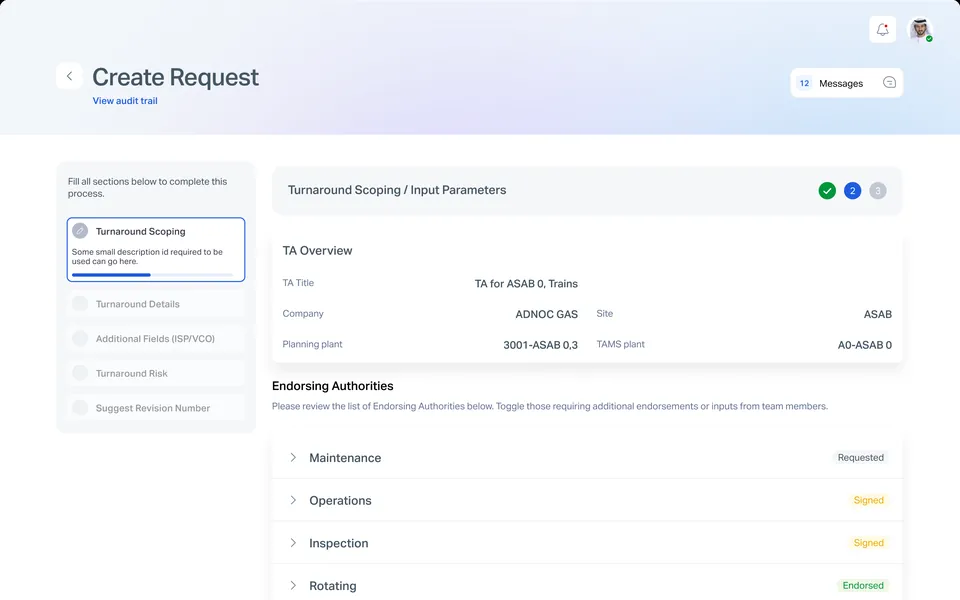This screenshot has width=960, height=600.
Task: Click the "Operations" authority name
Action: pyautogui.click(x=340, y=501)
